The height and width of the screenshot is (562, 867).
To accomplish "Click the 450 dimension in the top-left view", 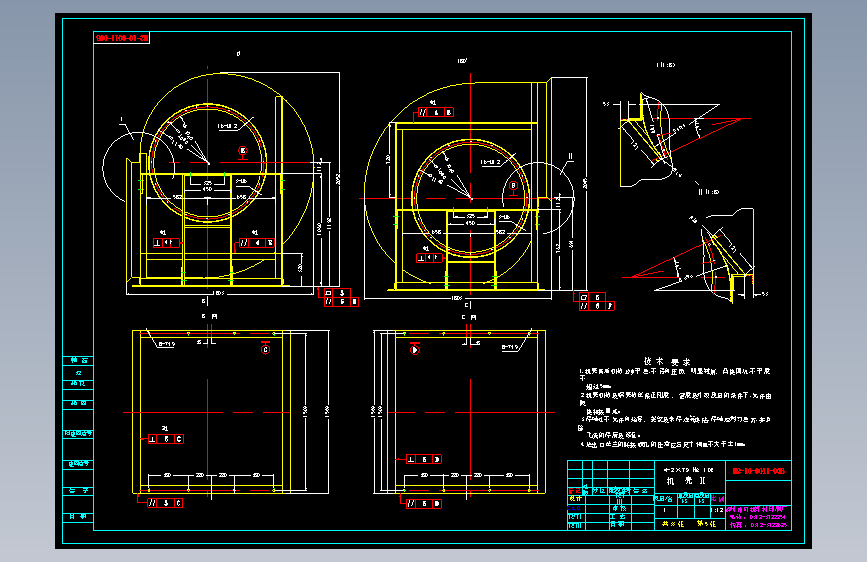I will tap(207, 189).
